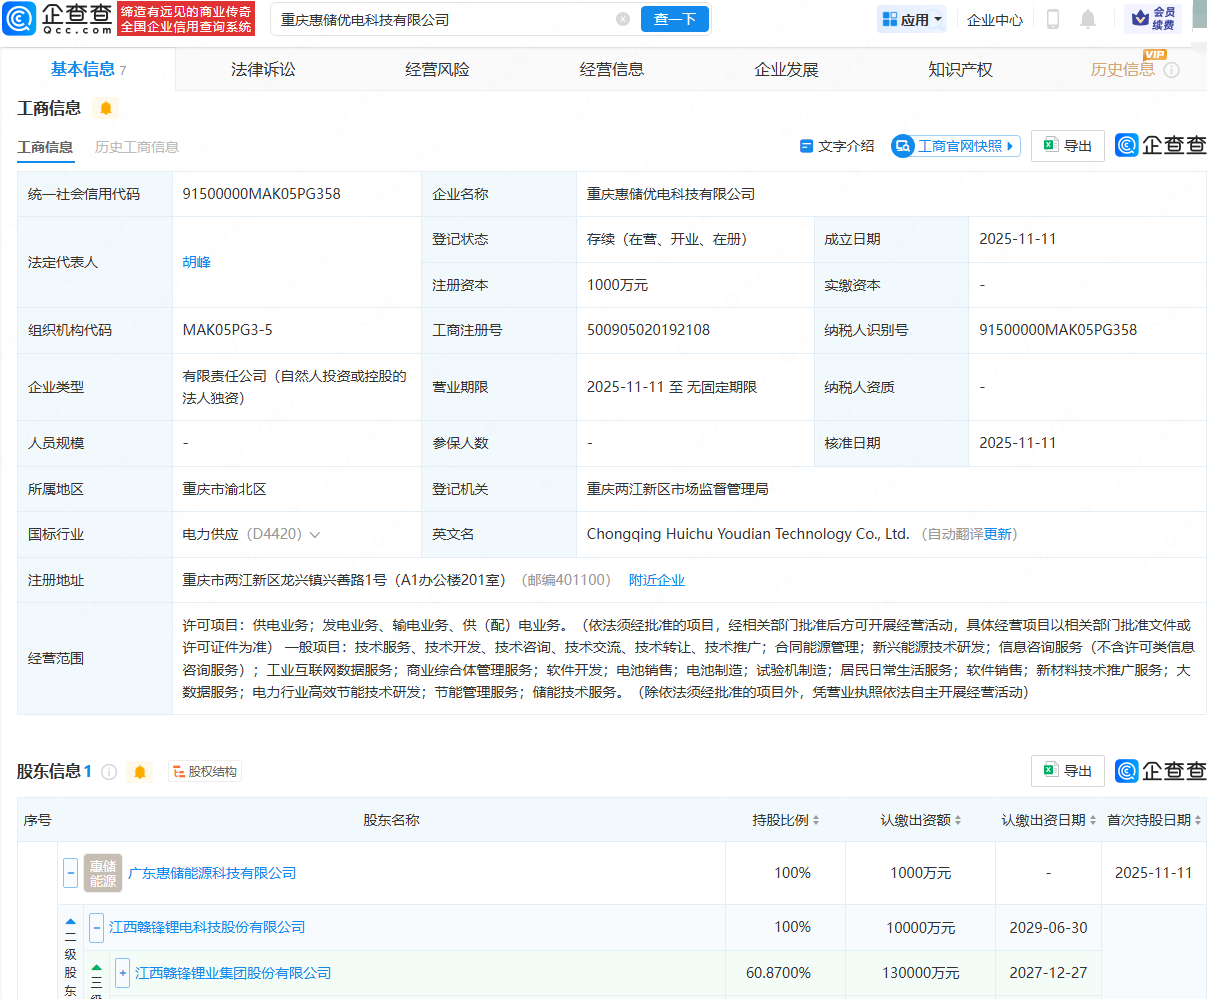
Task: Click the 会员续费 crown icon
Action: (x=1139, y=19)
